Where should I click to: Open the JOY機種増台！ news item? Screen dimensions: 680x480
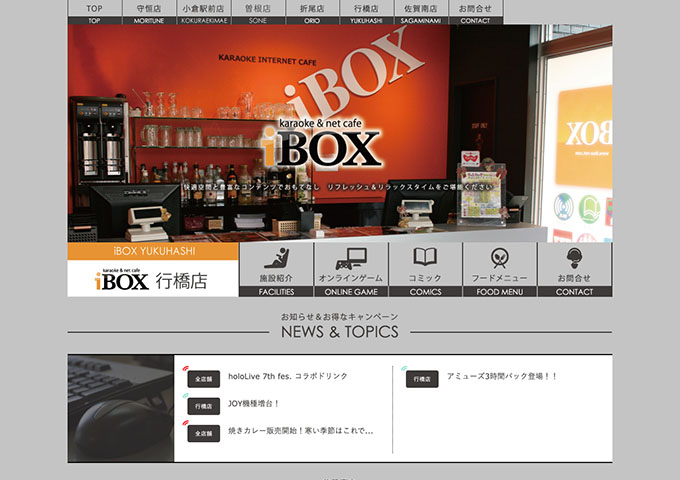[254, 404]
